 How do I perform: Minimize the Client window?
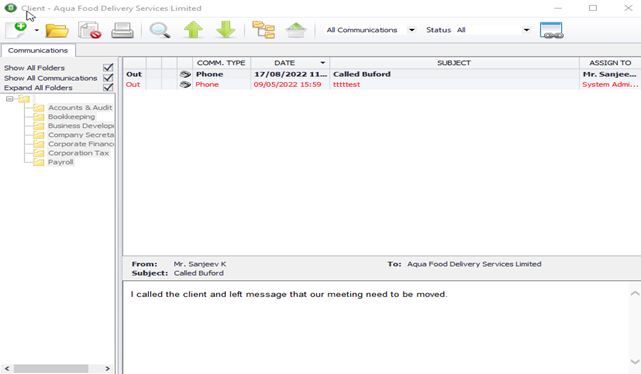(x=558, y=8)
